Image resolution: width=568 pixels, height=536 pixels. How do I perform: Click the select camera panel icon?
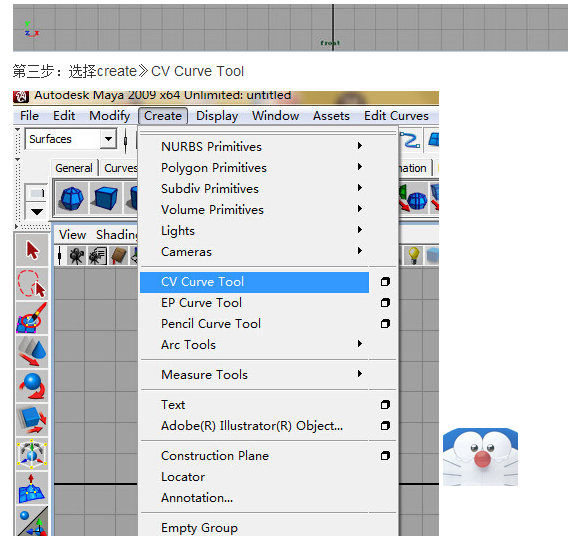point(76,256)
